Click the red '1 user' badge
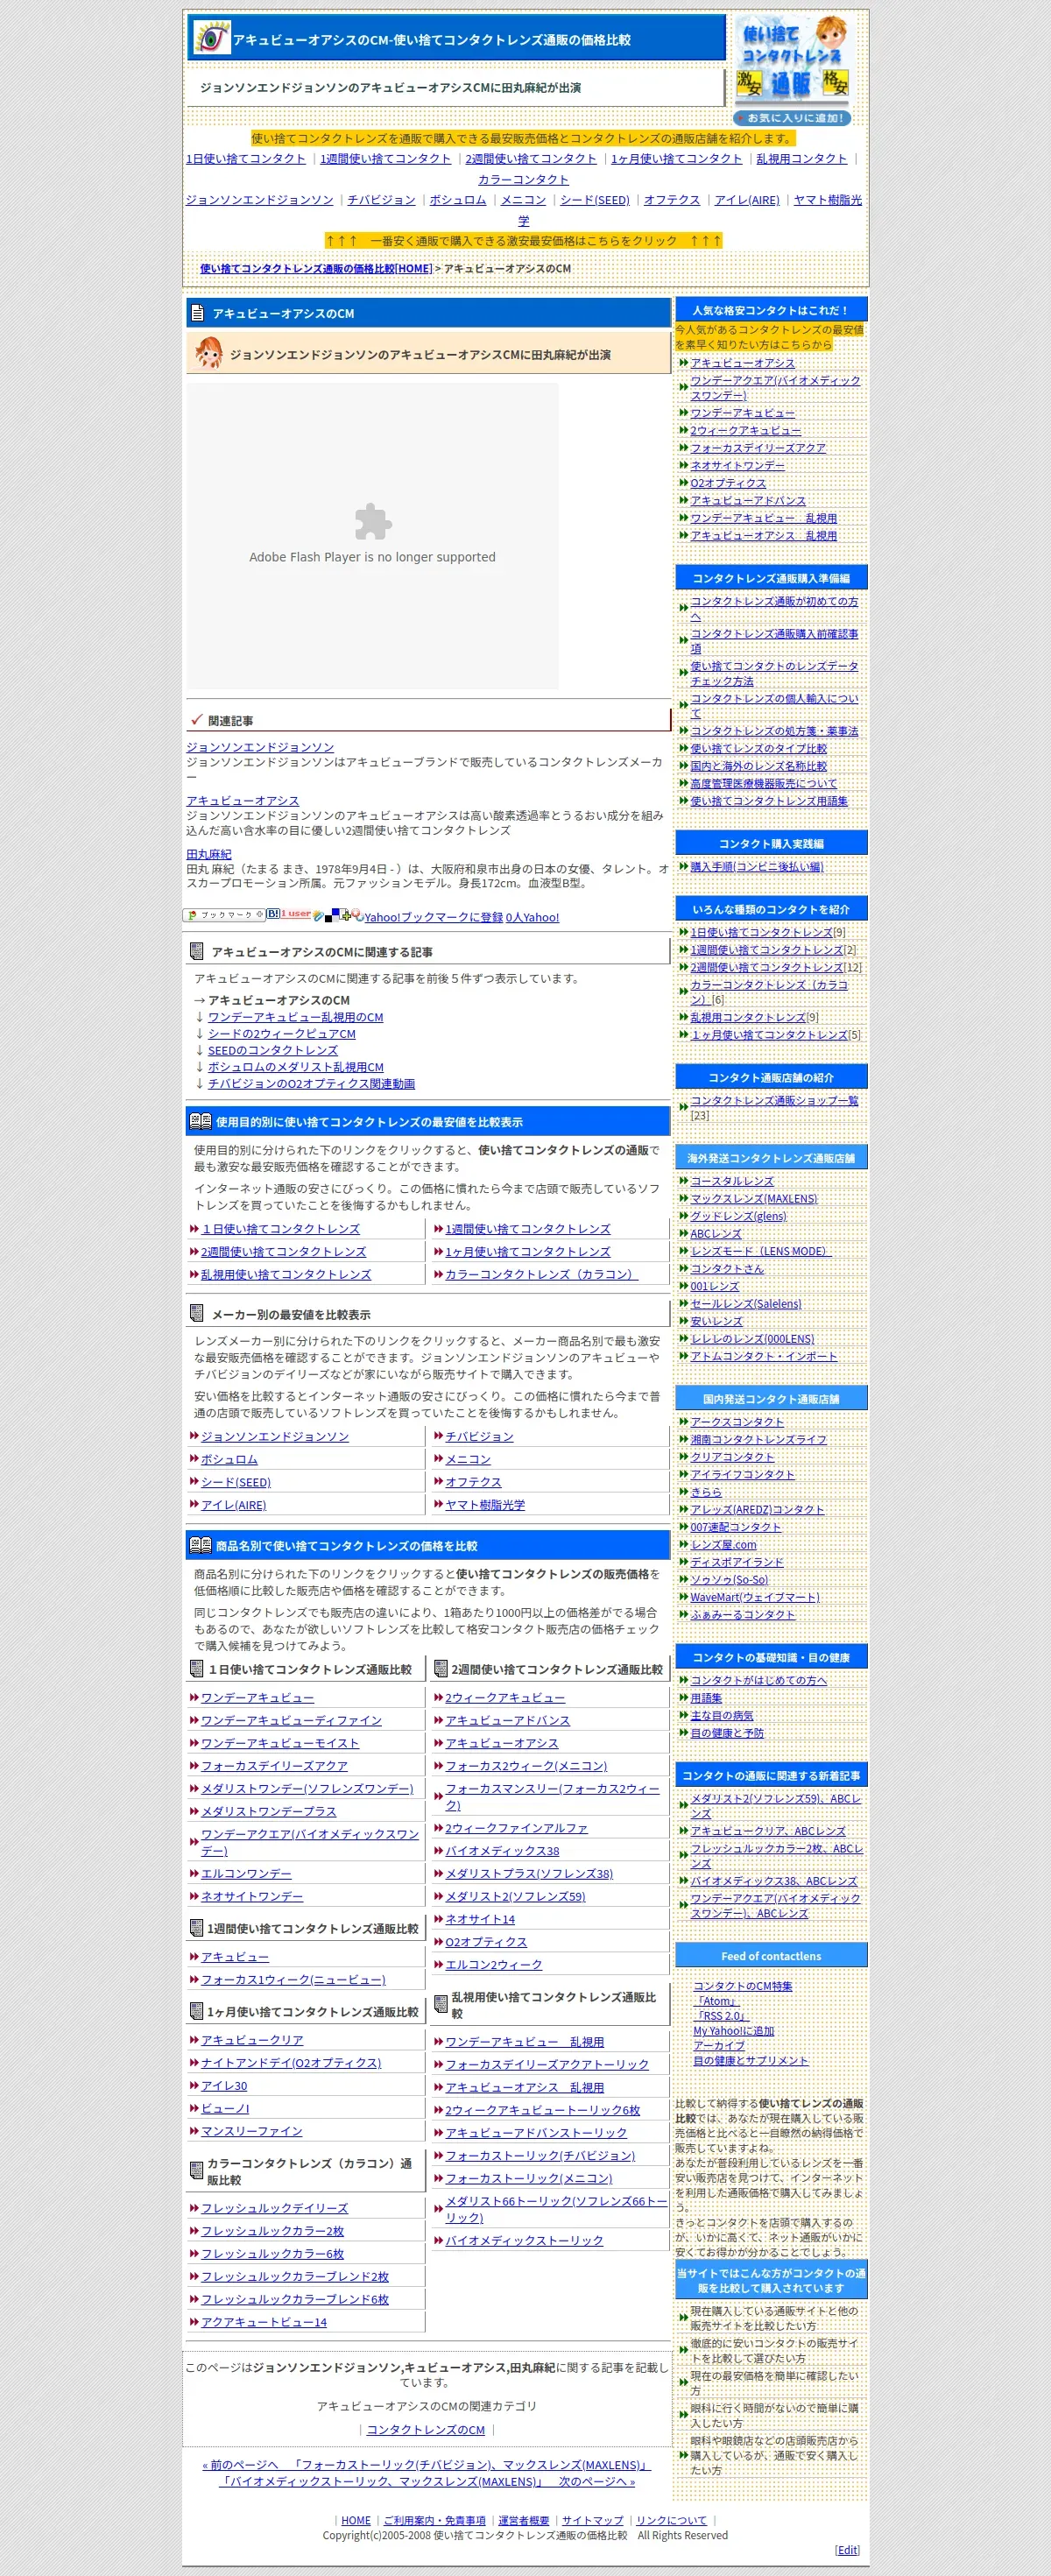1051x2576 pixels. [x=296, y=914]
